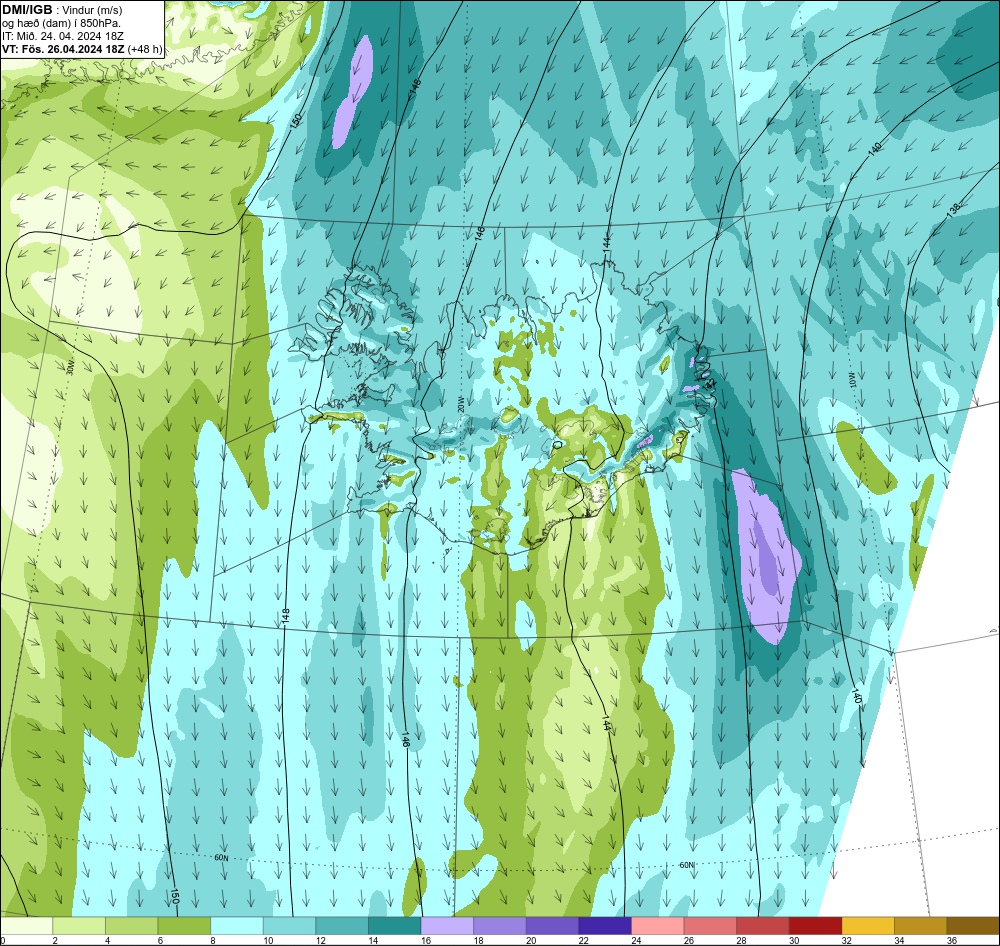Click the '150' contour label near the map top
Image resolution: width=1000 pixels, height=946 pixels.
point(295,122)
